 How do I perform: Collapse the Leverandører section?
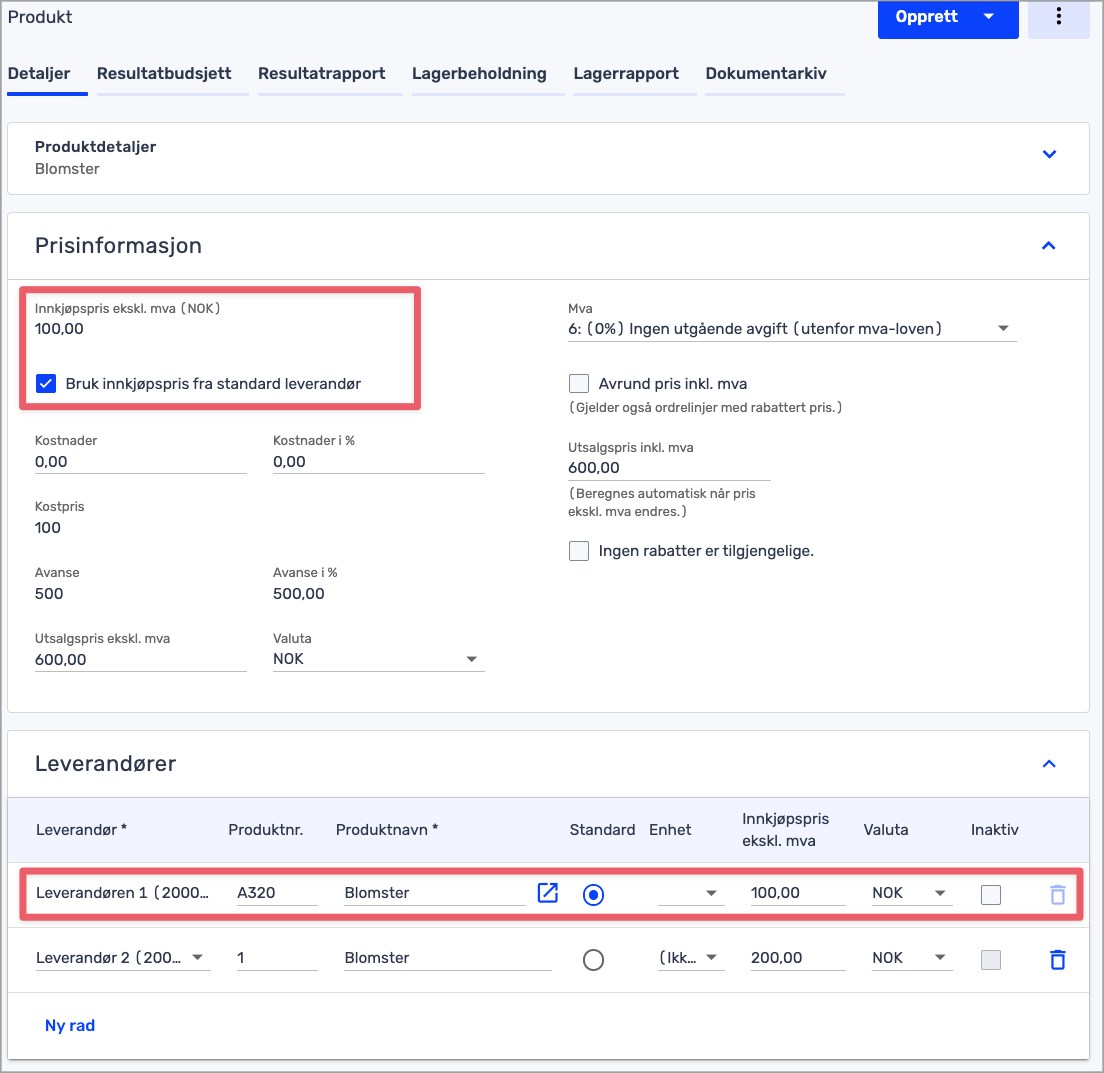tap(1048, 764)
